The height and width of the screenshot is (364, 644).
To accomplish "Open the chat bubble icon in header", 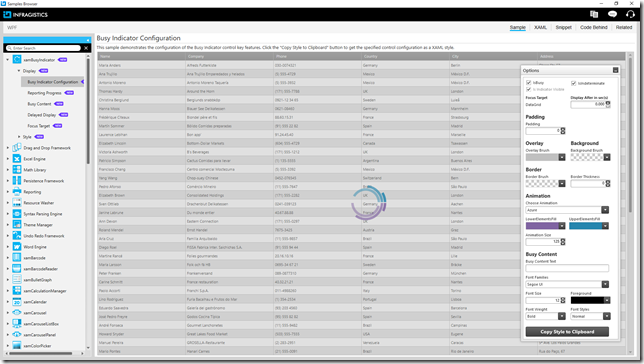I will tap(612, 14).
